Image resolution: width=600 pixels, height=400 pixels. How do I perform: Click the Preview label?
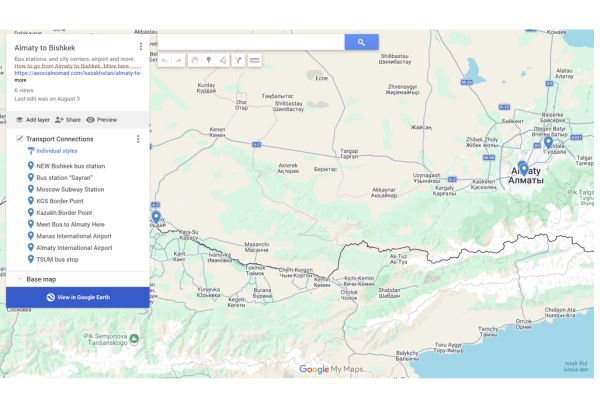point(107,120)
